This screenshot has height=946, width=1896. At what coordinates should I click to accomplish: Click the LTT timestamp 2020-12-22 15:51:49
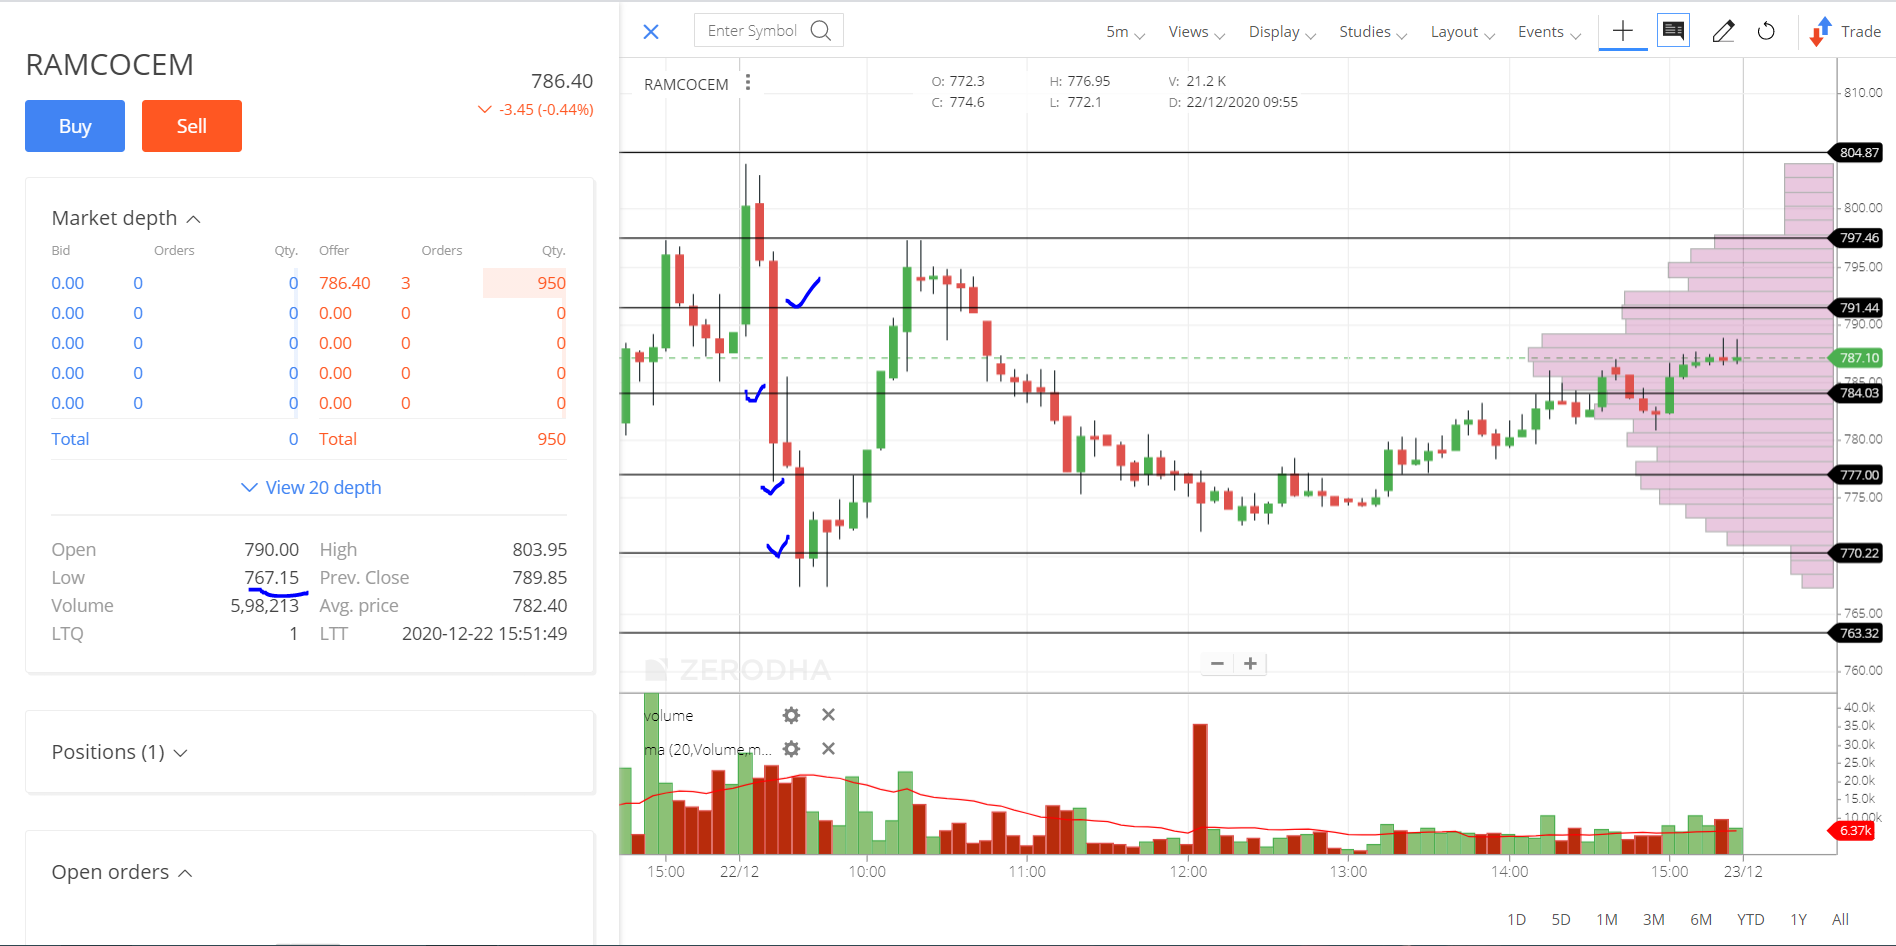pyautogui.click(x=485, y=634)
